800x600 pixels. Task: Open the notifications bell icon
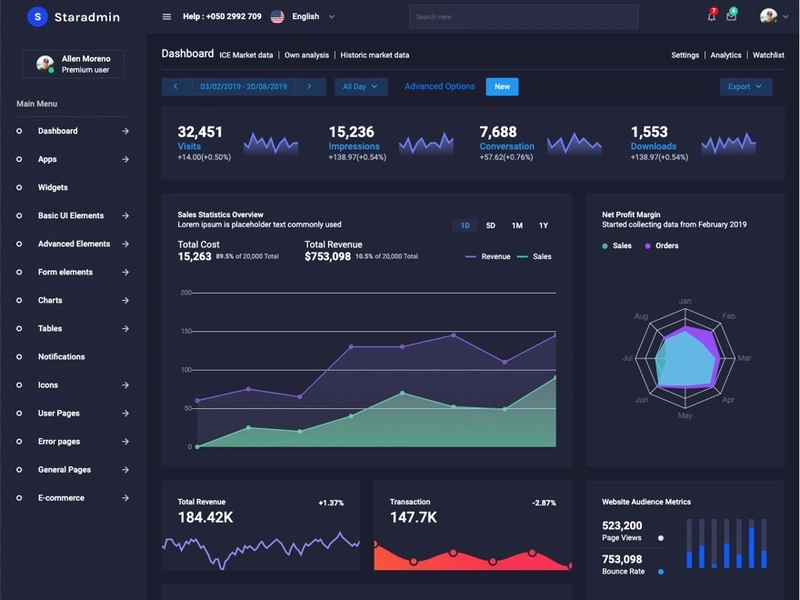click(x=711, y=16)
